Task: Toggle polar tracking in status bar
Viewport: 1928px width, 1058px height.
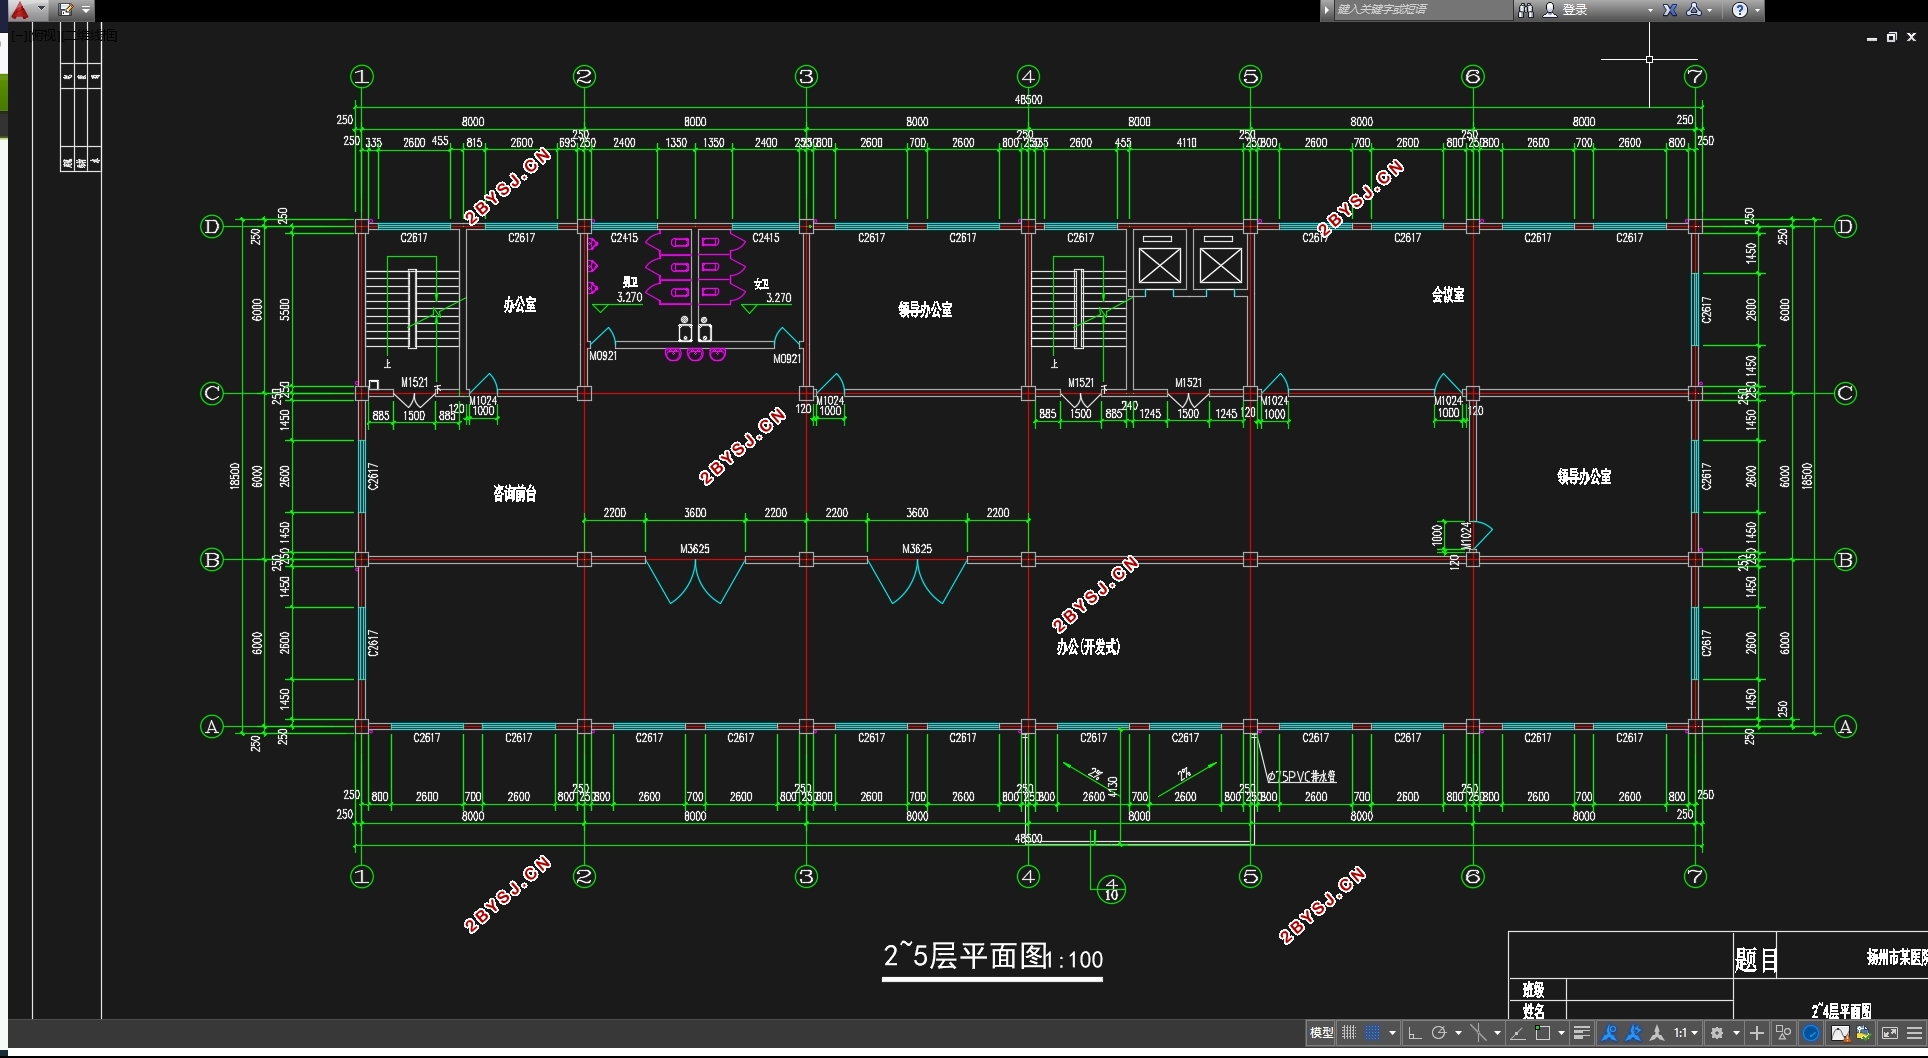Action: tap(1438, 1033)
